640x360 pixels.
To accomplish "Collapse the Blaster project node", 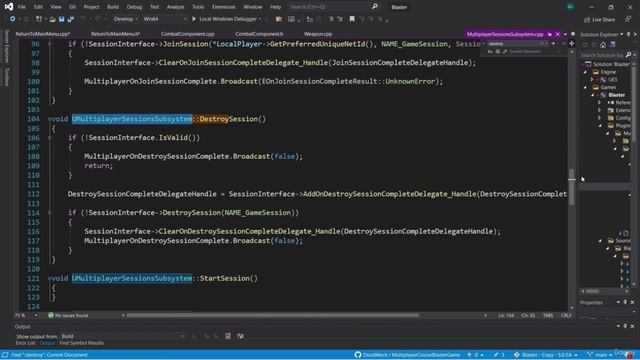I will pyautogui.click(x=593, y=95).
